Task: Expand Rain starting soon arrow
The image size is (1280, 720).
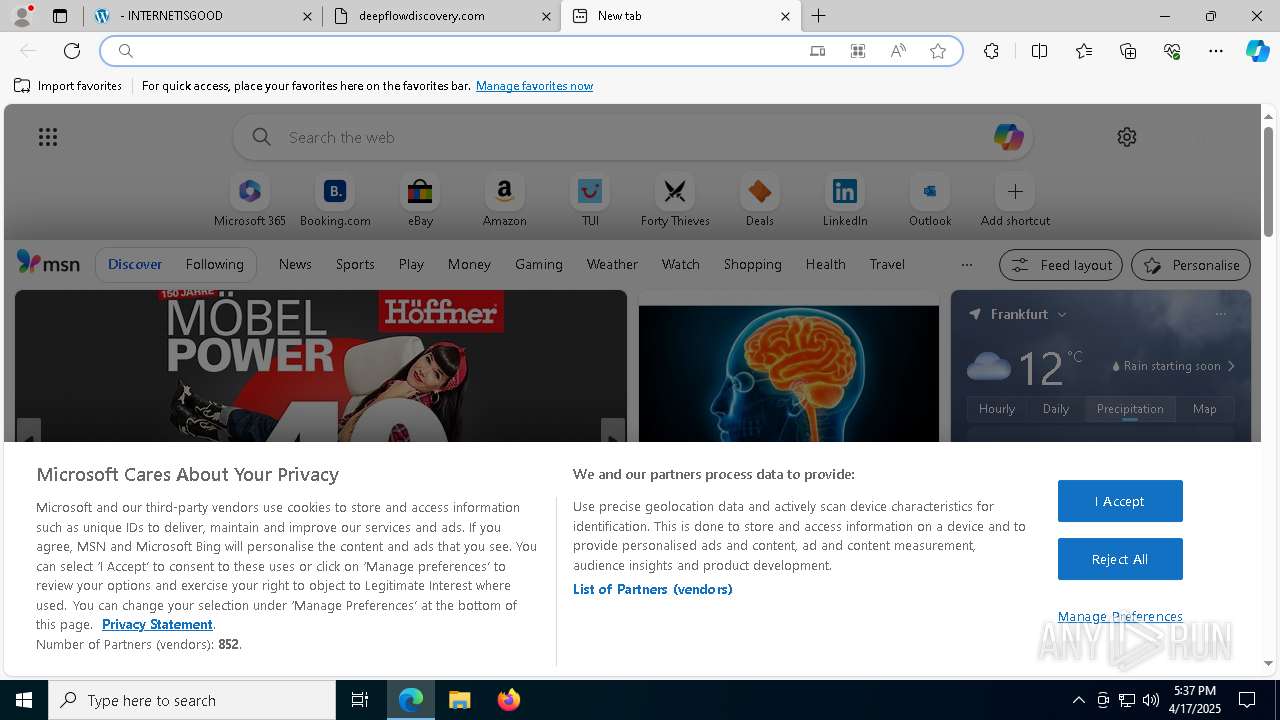Action: [1231, 366]
